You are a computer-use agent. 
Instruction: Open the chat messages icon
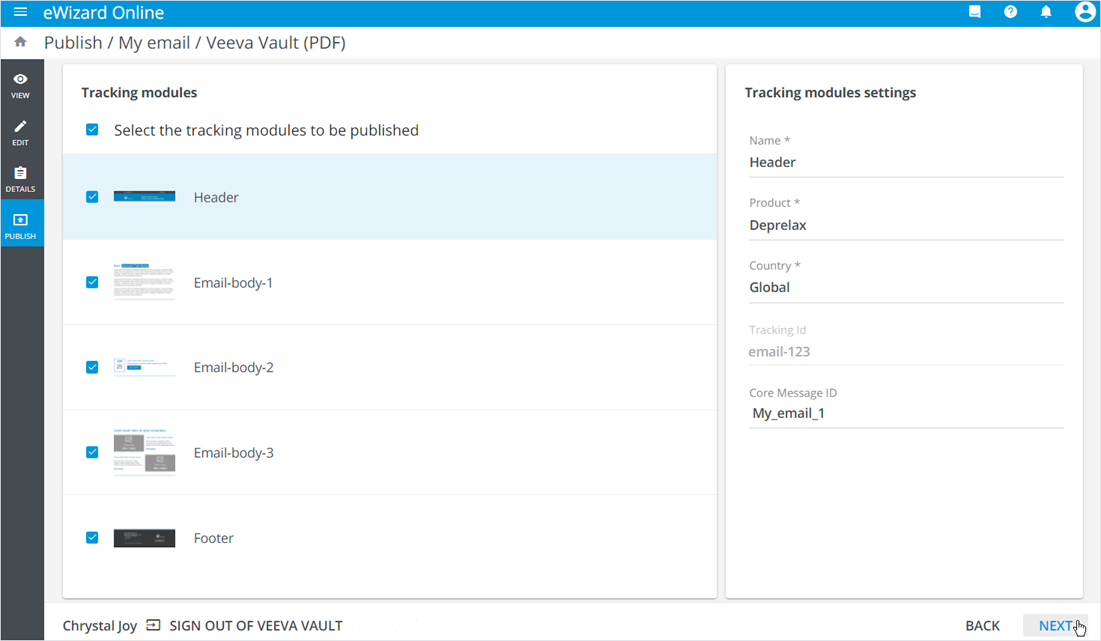tap(975, 13)
